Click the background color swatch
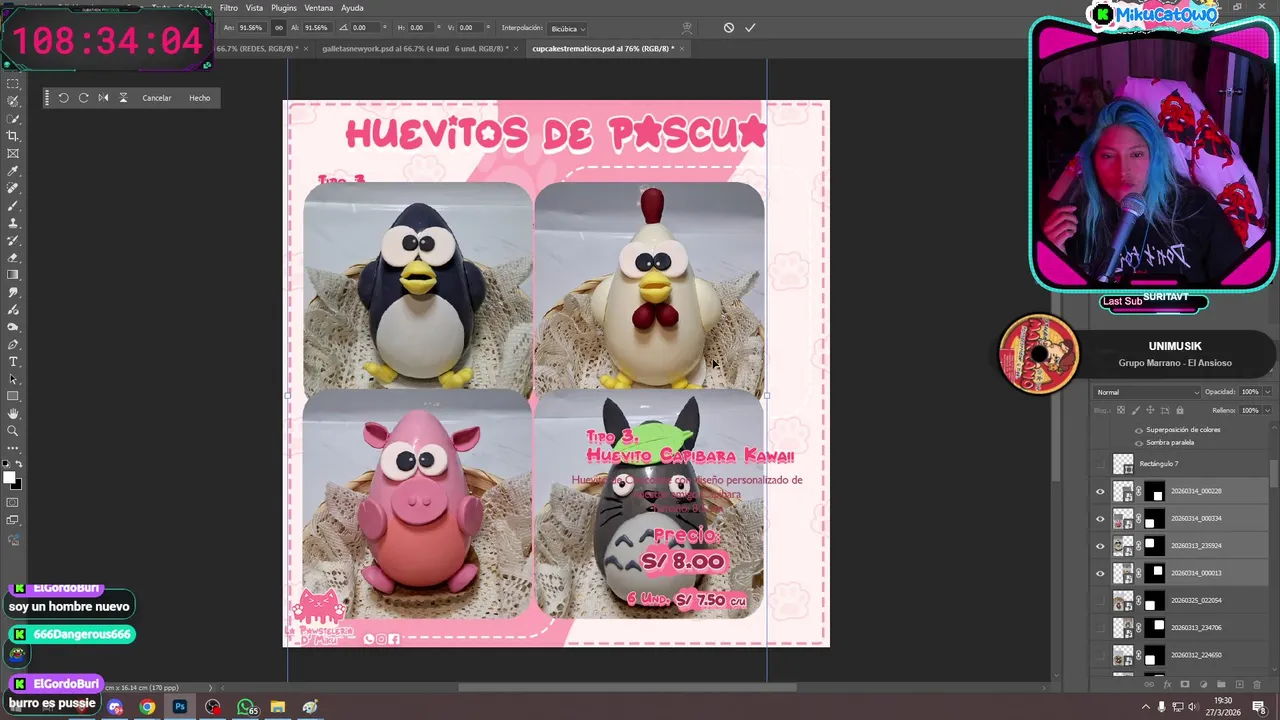1280x720 pixels. pos(18,485)
